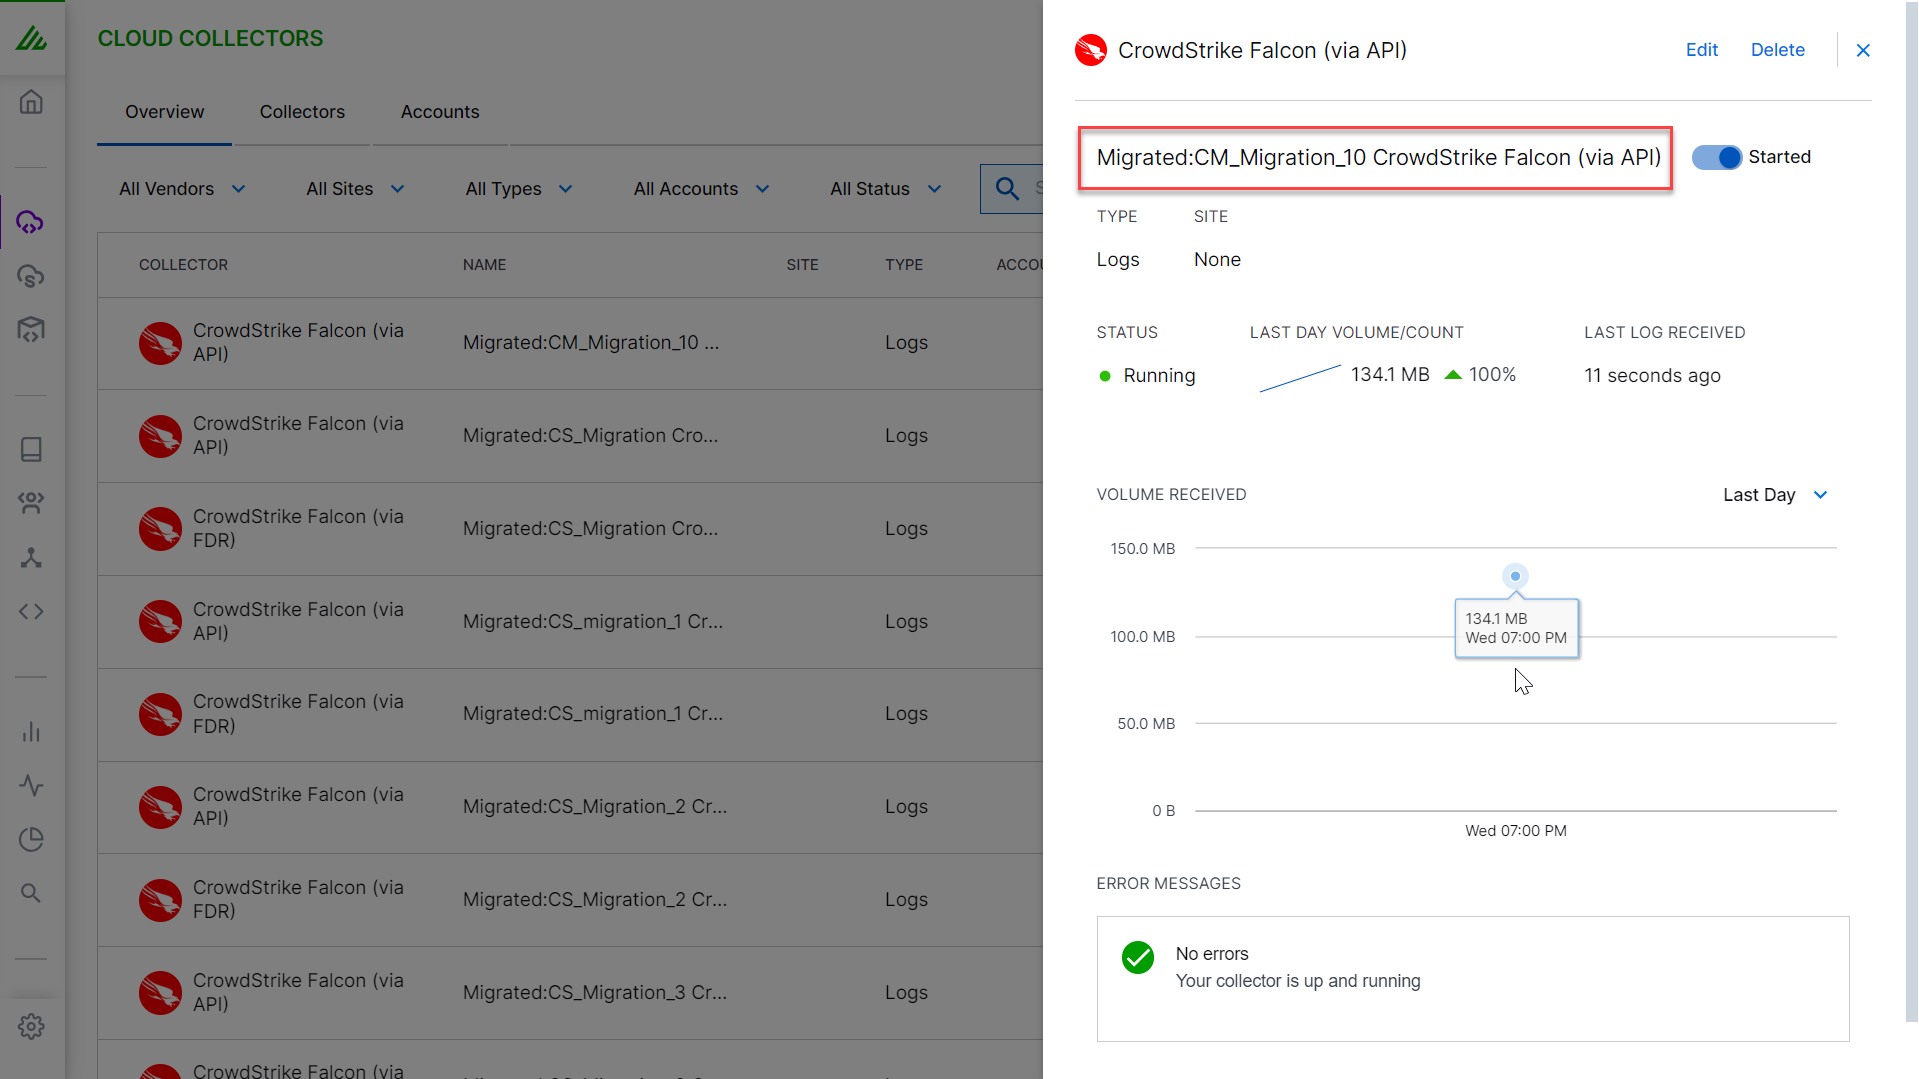Click the Edit link
Image resolution: width=1919 pixels, height=1079 pixels.
1702,50
